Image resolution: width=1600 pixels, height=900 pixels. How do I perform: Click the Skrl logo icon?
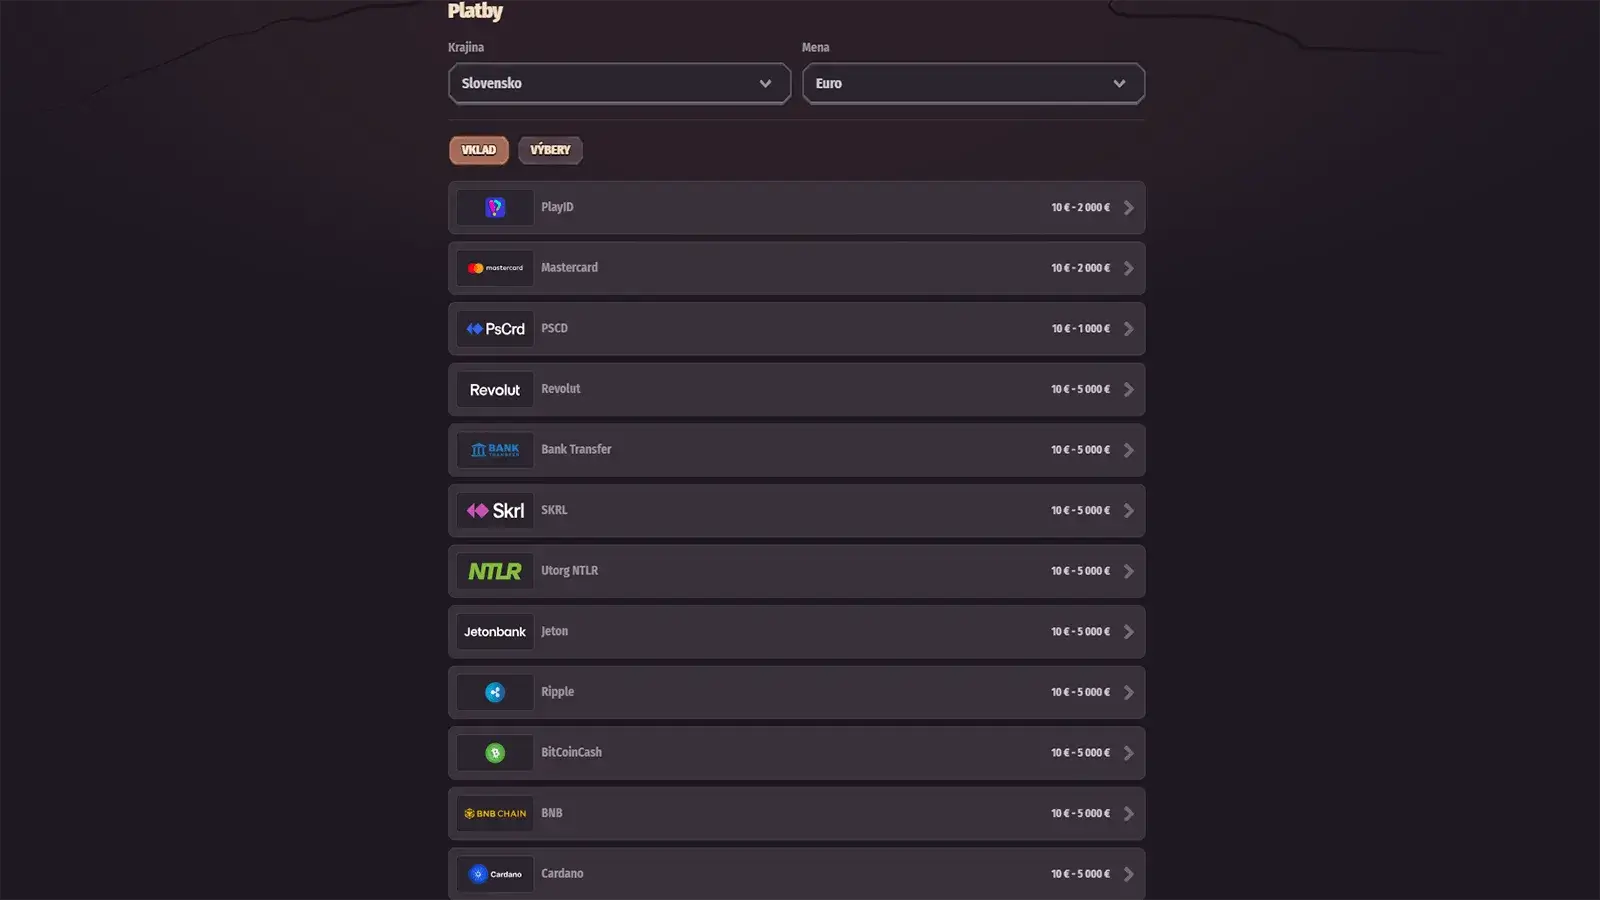495,511
